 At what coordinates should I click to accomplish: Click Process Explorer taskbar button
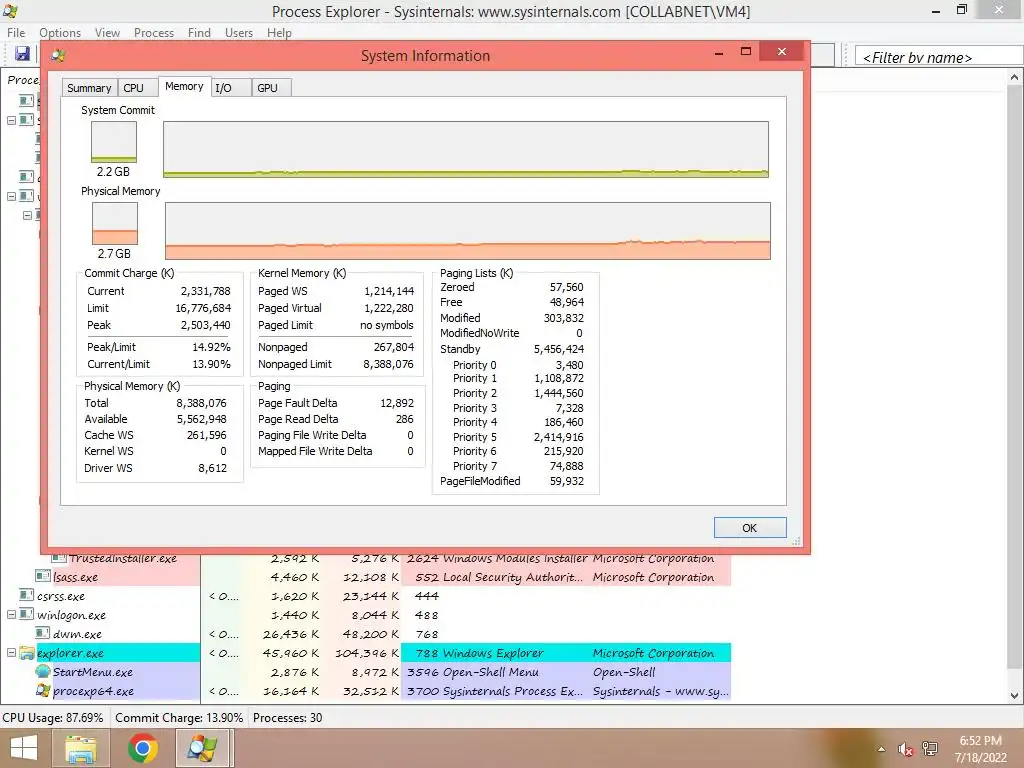click(203, 748)
